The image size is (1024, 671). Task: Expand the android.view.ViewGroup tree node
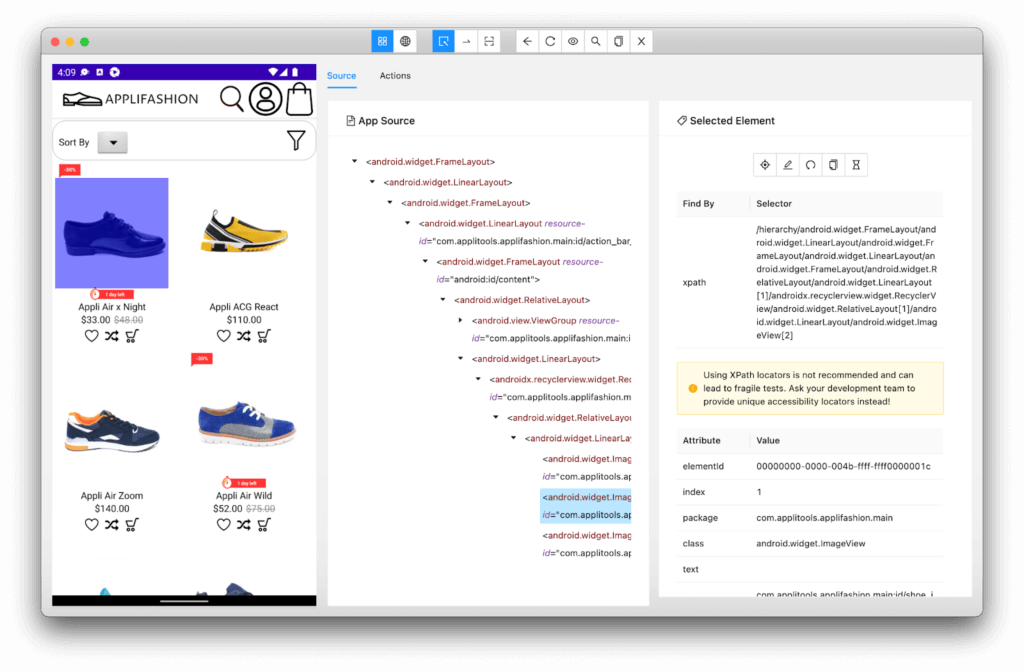tap(461, 320)
